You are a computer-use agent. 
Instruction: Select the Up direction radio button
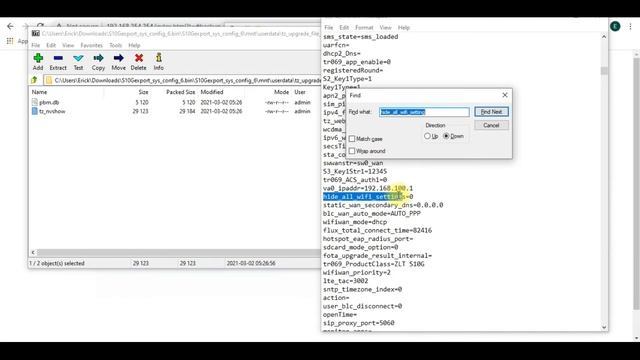(427, 136)
